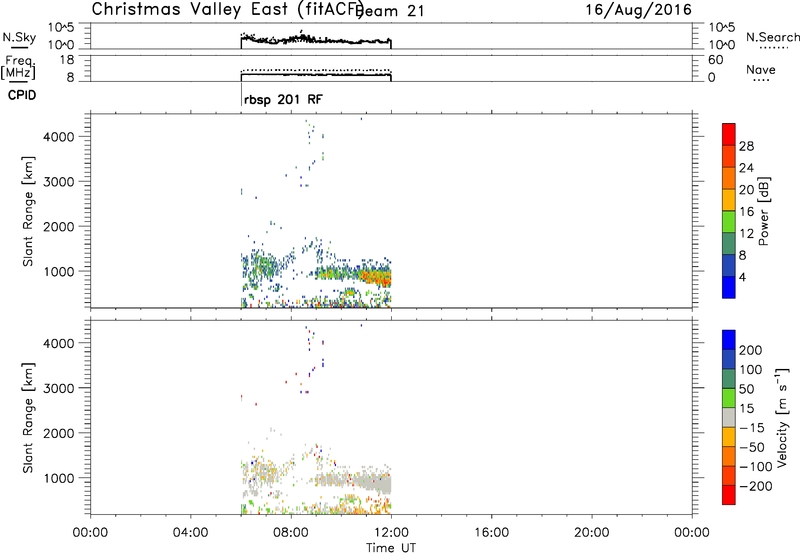This screenshot has width=800, height=554.
Task: Select the N.Sky legend label
Action: (19, 37)
